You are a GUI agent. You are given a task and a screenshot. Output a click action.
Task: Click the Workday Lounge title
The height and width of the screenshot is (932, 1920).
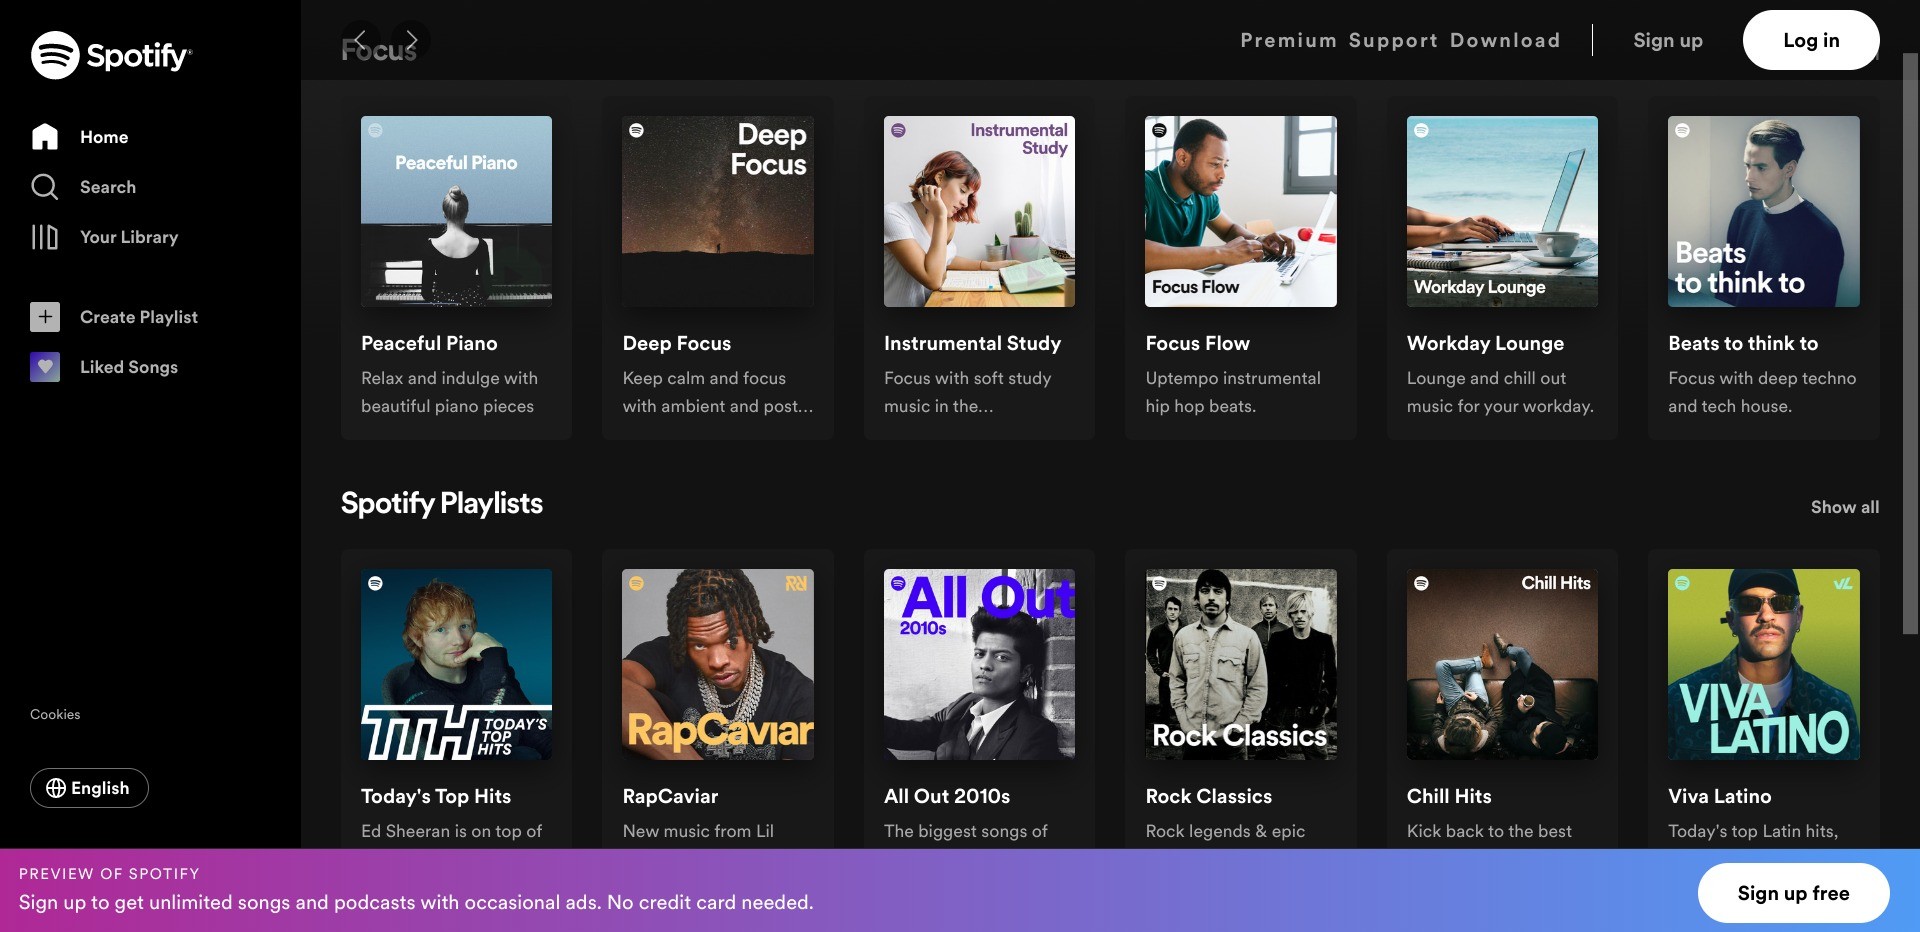[x=1485, y=343]
